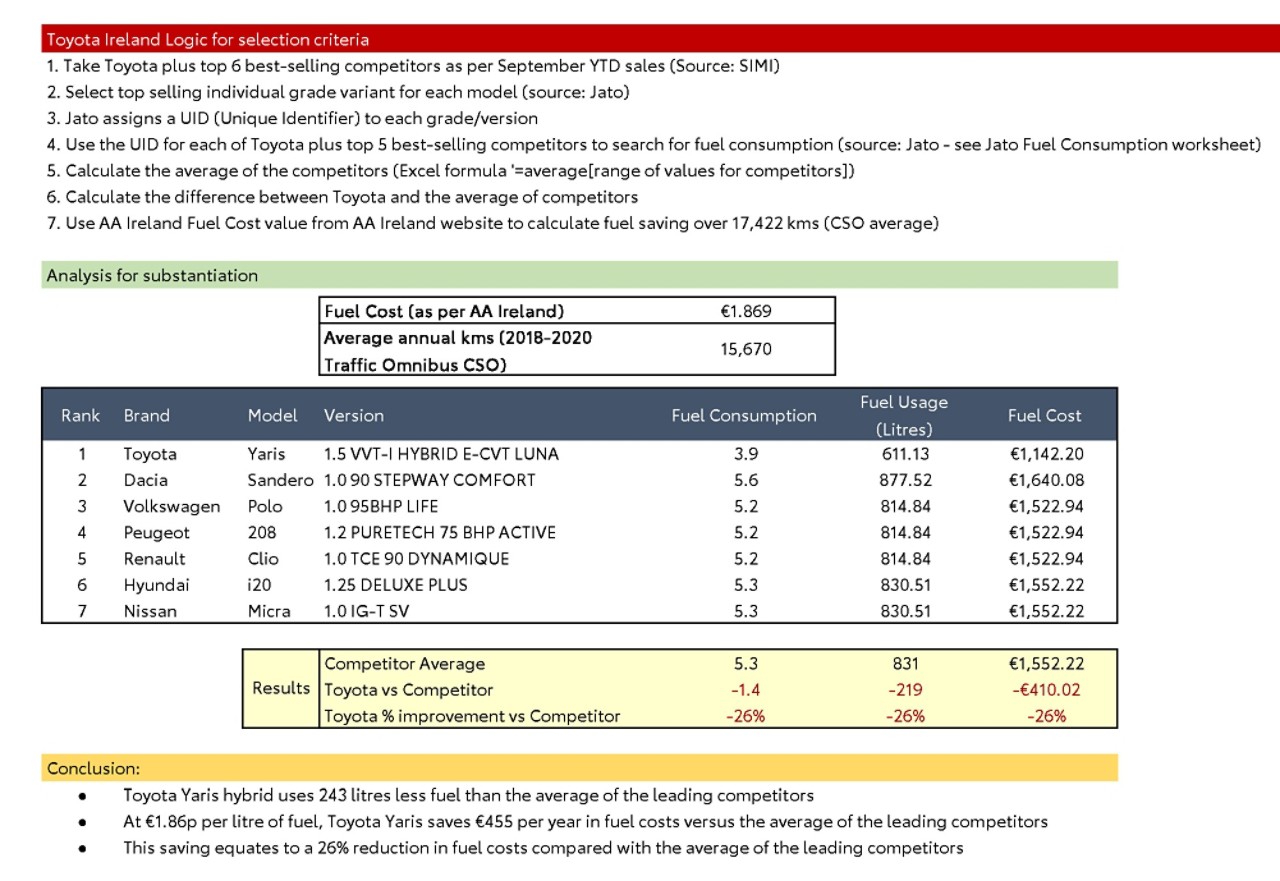Click the orange 'Conclusion:' header

(x=580, y=768)
